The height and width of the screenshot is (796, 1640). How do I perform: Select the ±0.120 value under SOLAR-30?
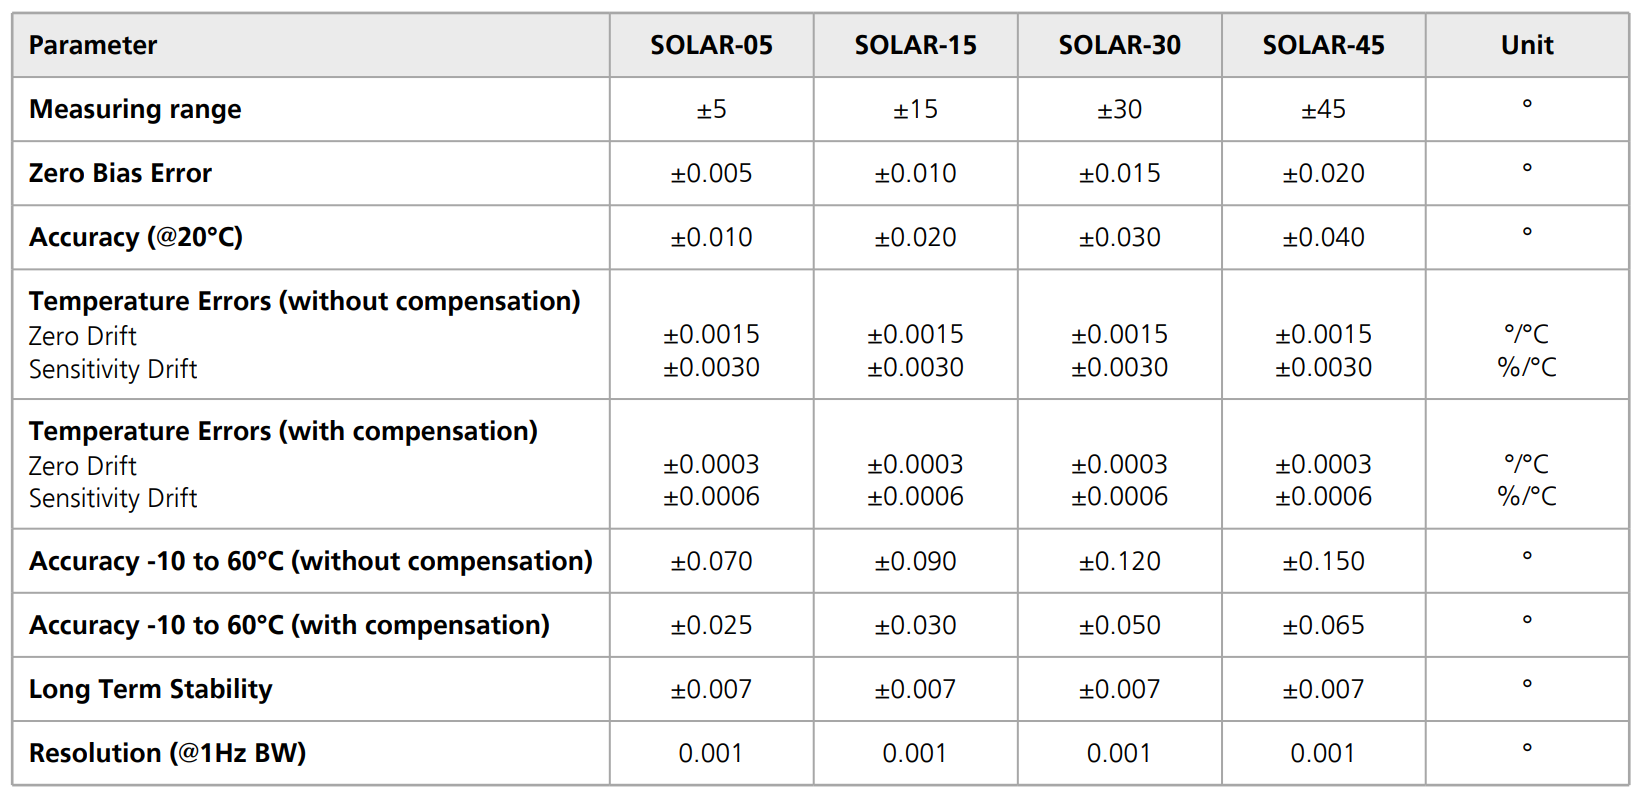coord(1119,562)
